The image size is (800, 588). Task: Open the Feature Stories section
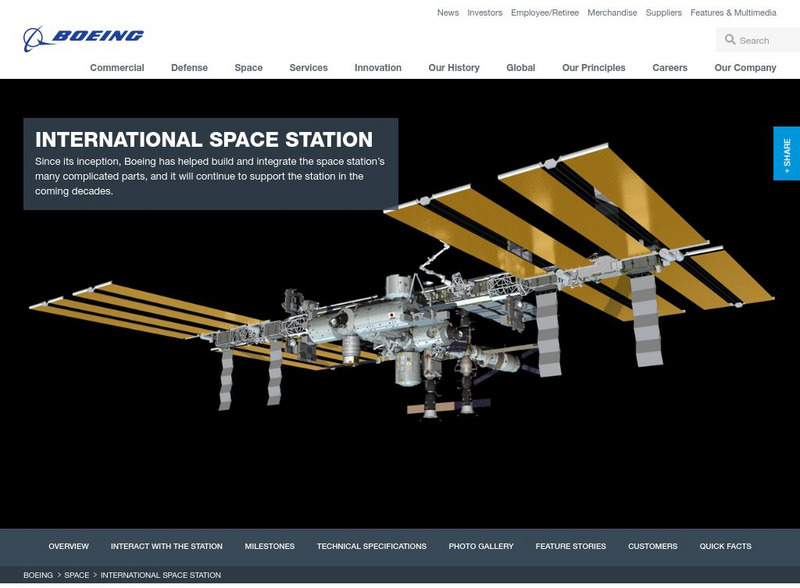click(570, 546)
